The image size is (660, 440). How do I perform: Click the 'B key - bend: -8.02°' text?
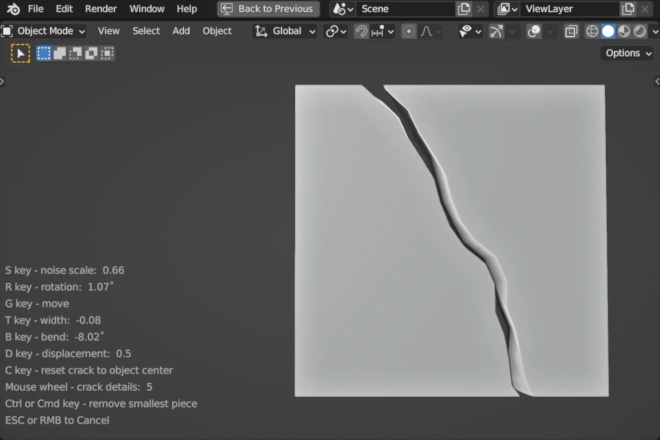(54, 337)
